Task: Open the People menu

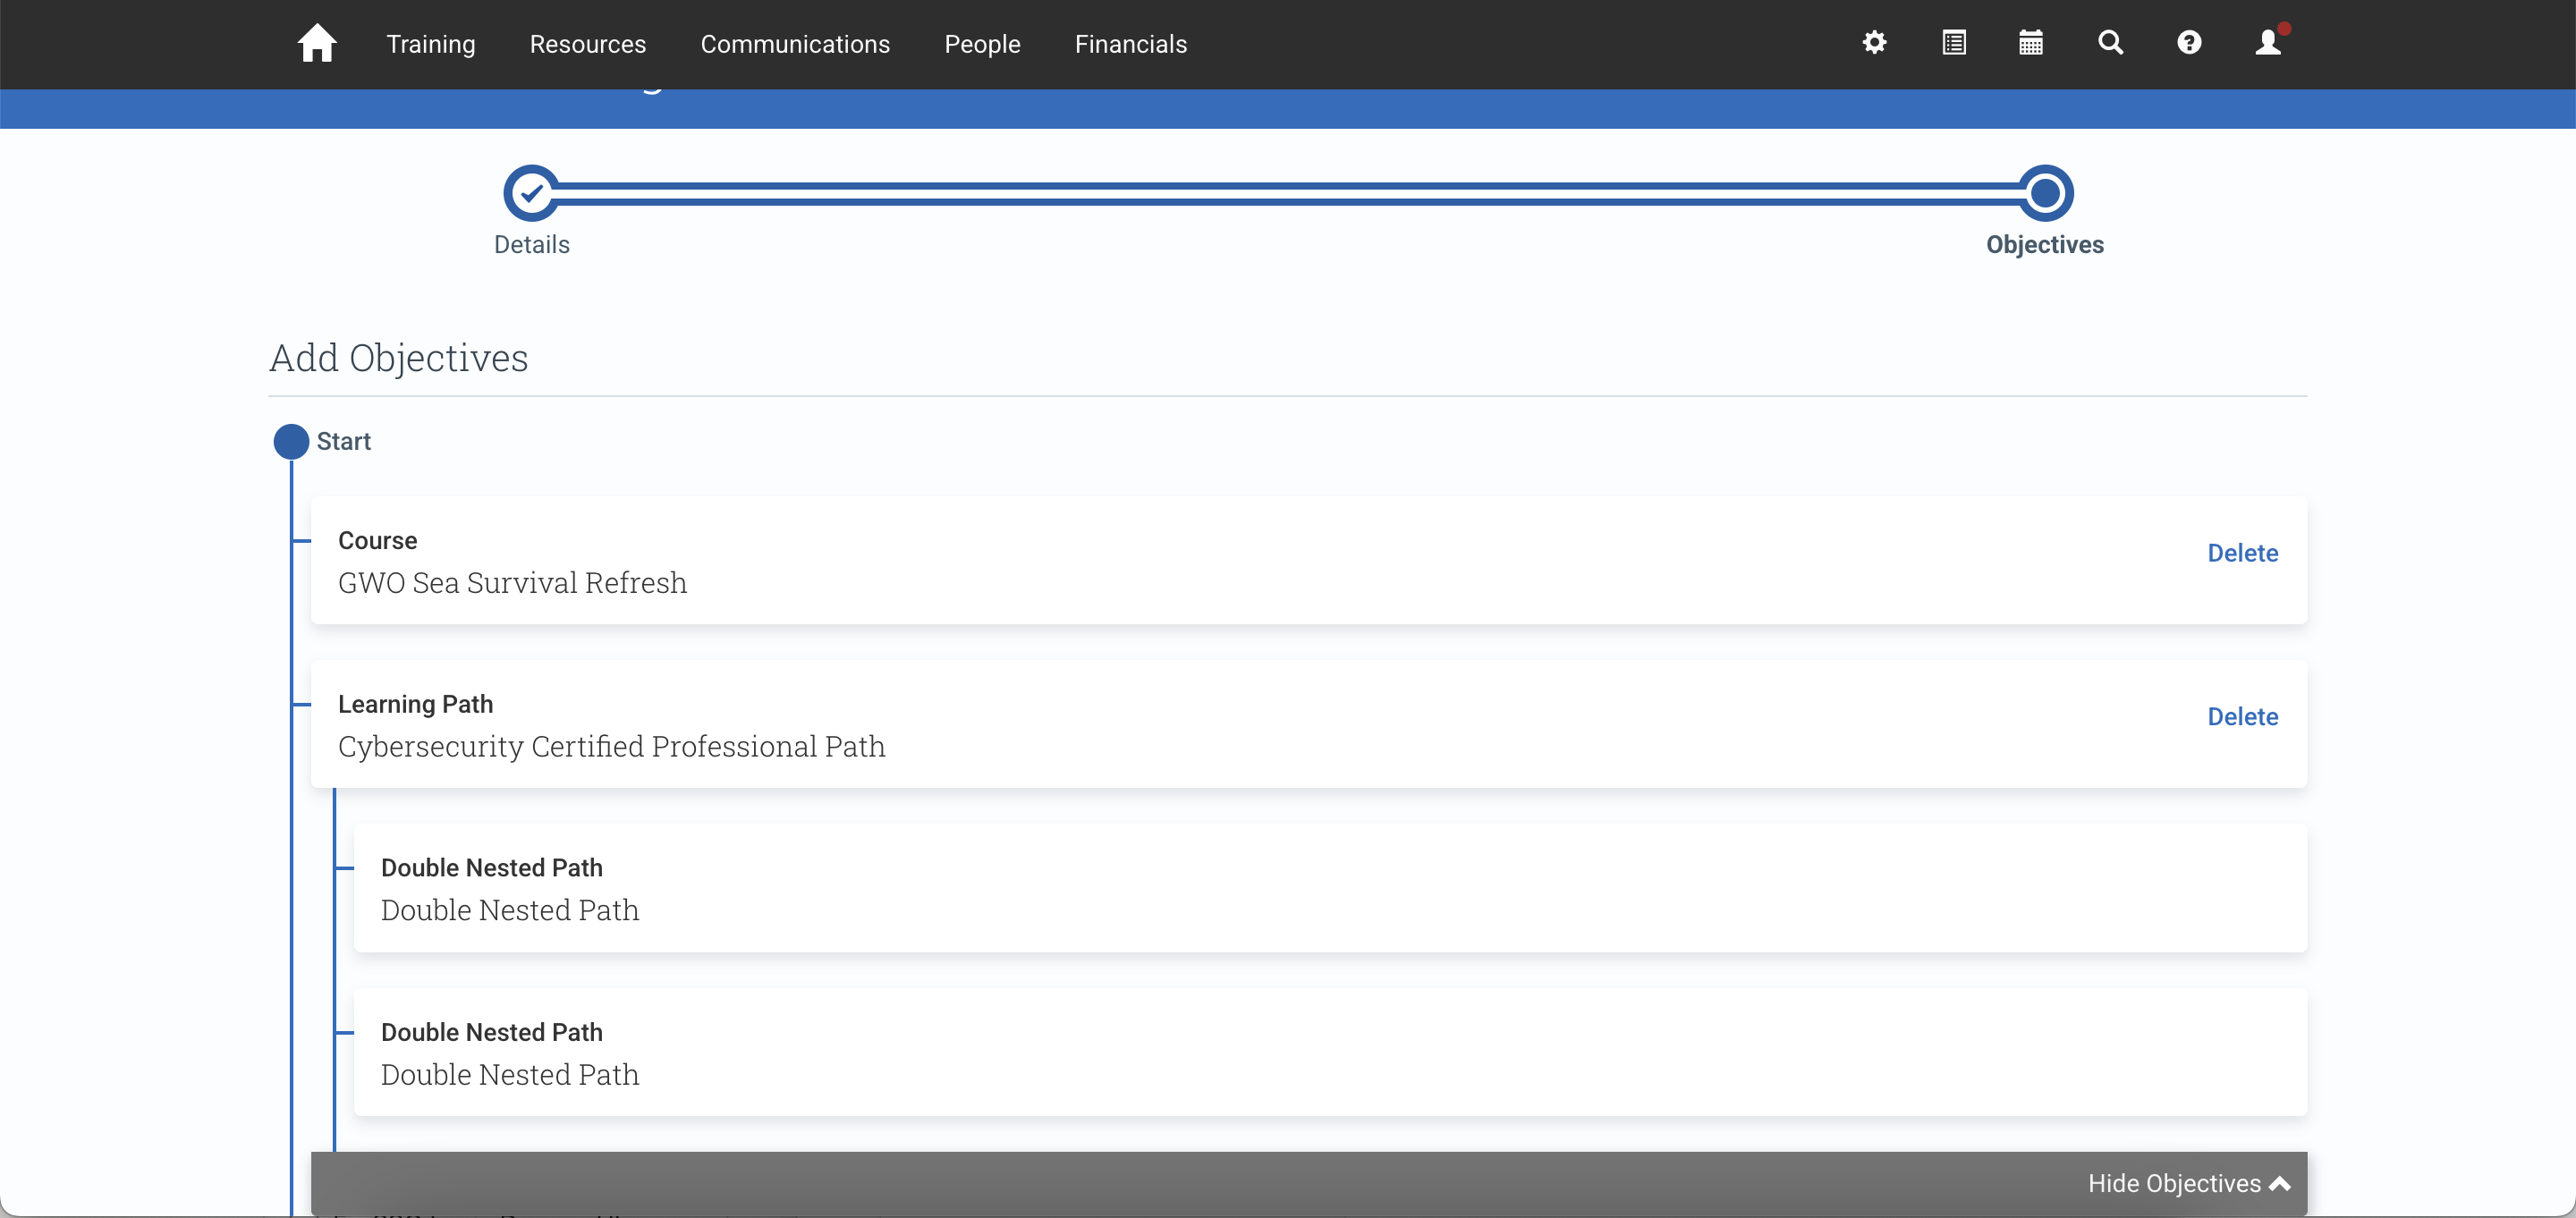Action: point(982,44)
